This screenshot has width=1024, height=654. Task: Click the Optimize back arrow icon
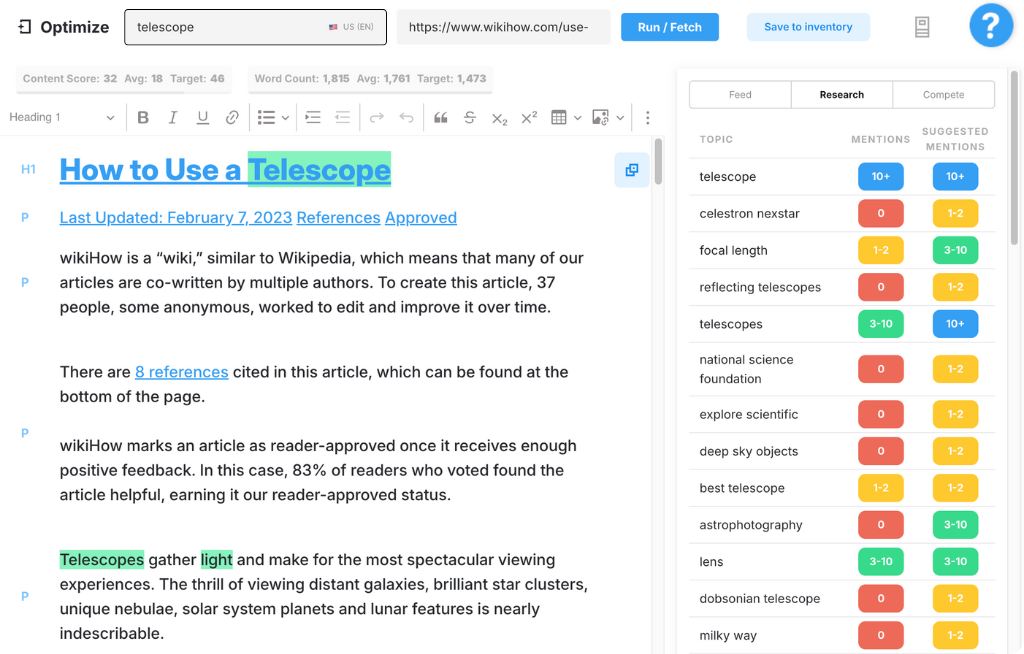tap(25, 27)
